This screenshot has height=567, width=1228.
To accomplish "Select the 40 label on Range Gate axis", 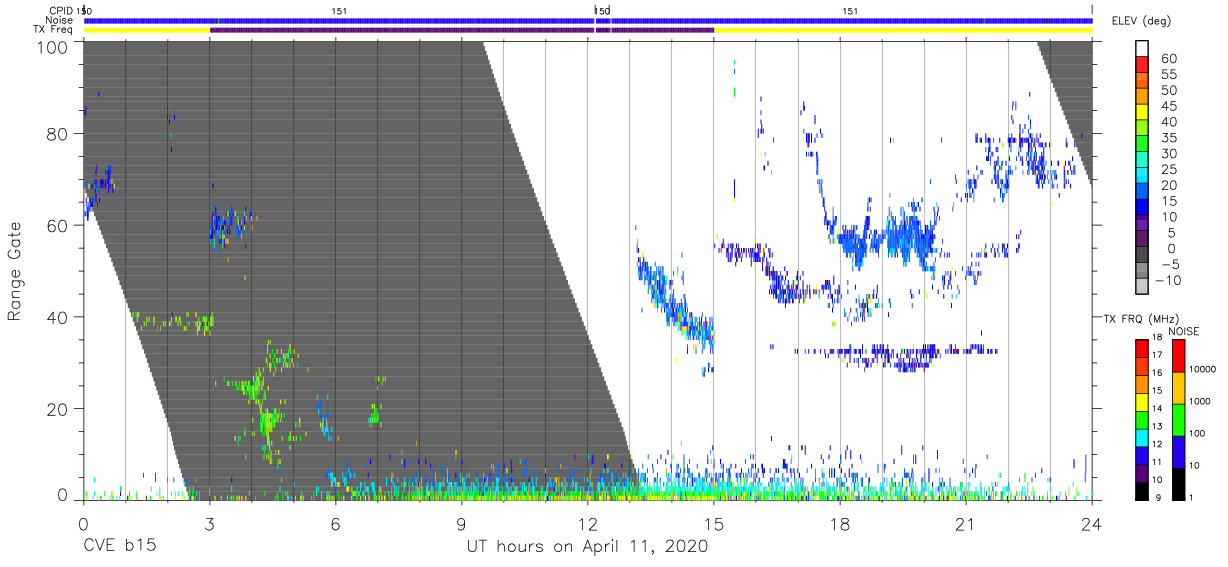I will (x=59, y=317).
